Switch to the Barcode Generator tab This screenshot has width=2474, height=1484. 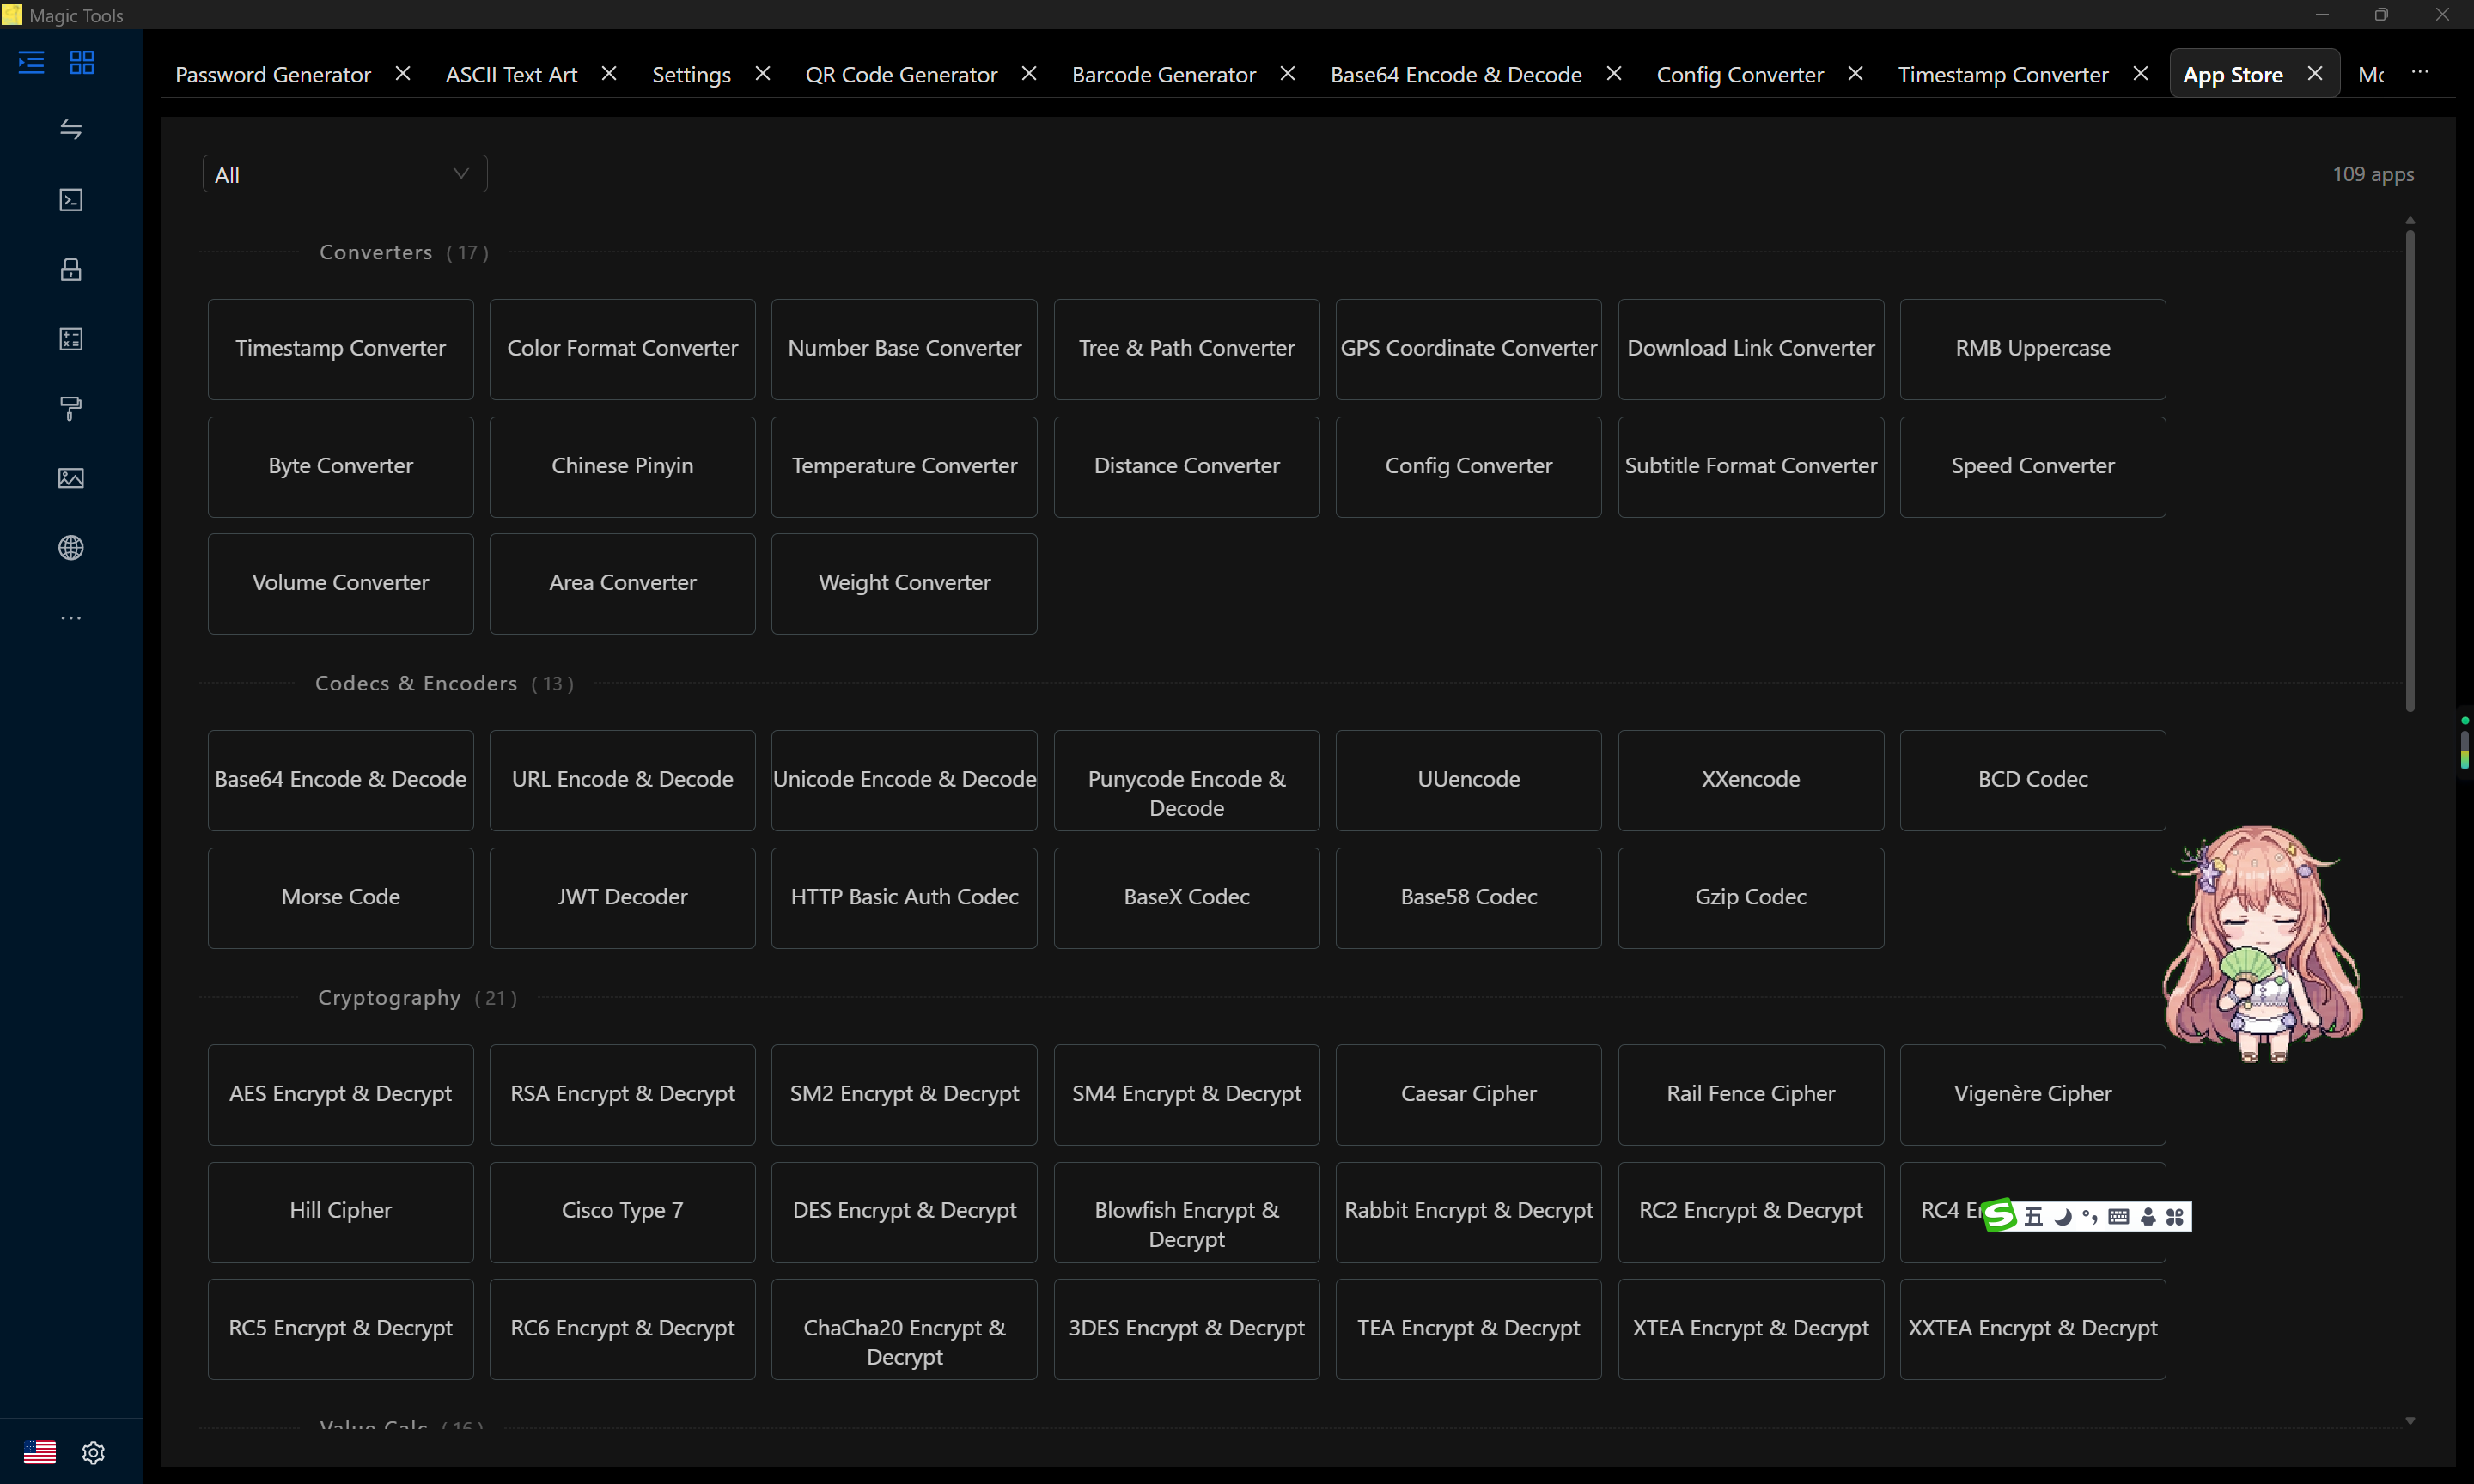pos(1163,74)
